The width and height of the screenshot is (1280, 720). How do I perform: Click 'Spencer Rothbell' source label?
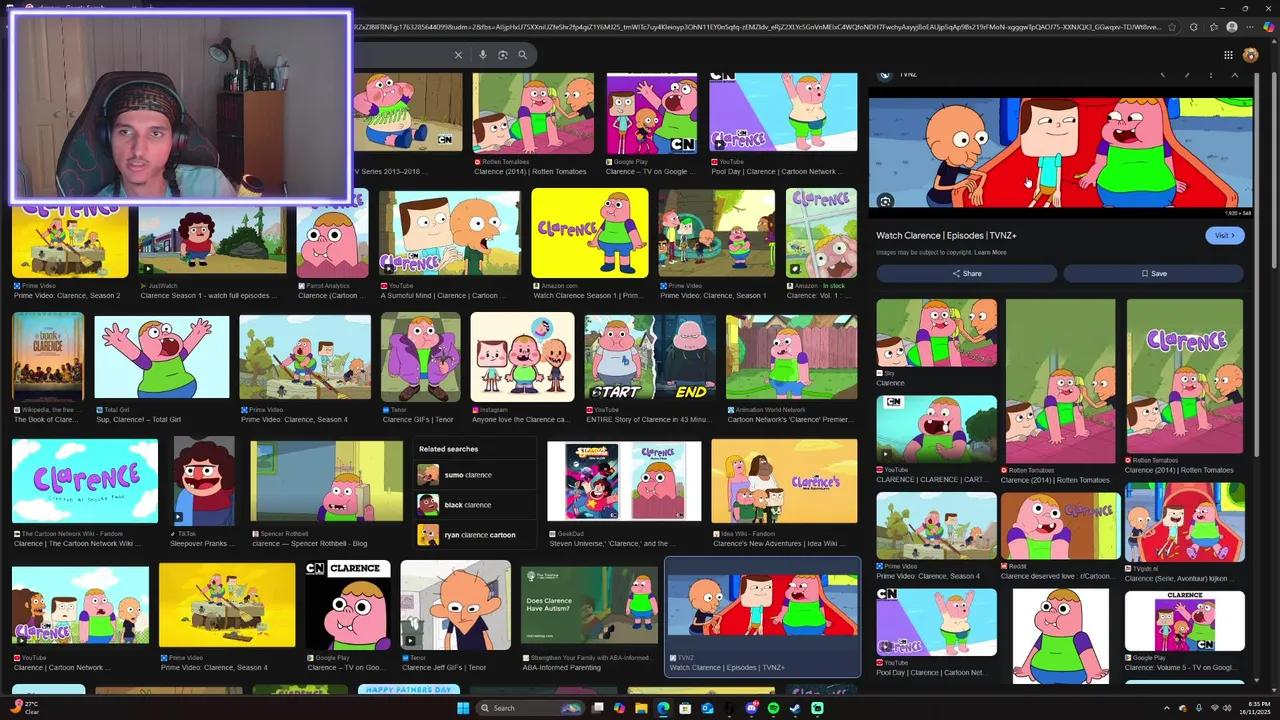285,534
